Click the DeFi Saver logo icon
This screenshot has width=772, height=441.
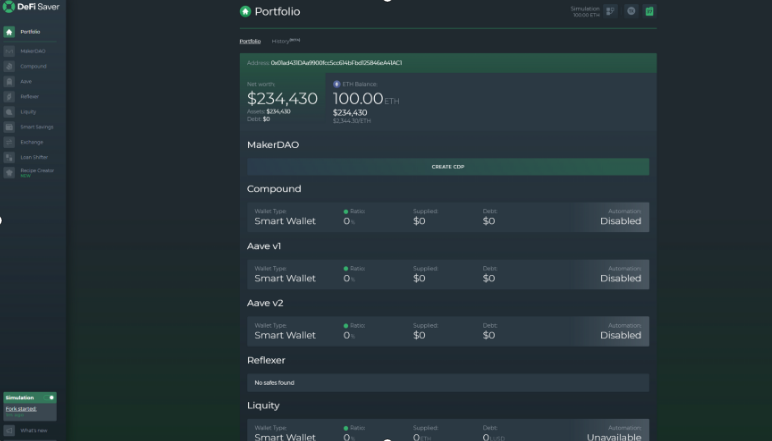[x=8, y=7]
